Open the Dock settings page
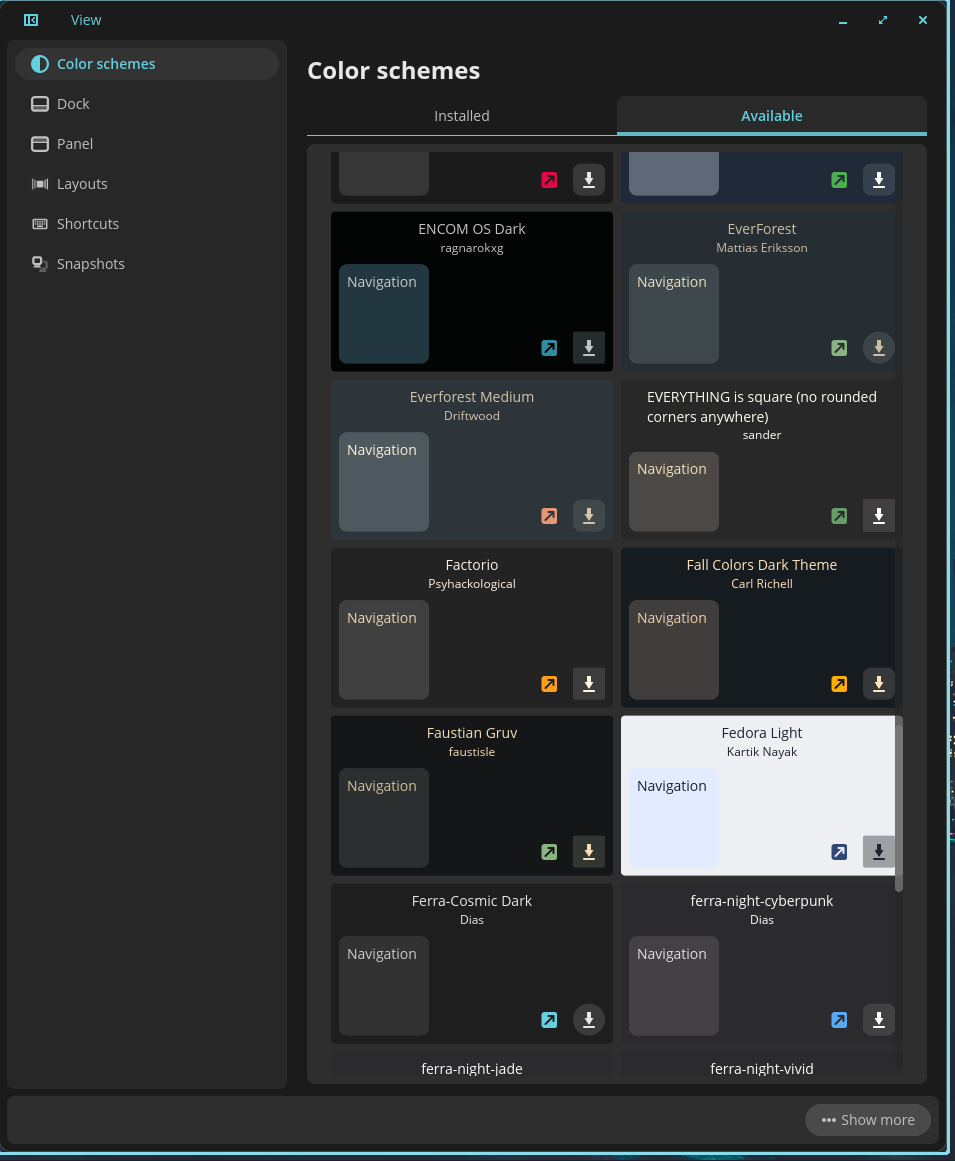 click(x=73, y=104)
